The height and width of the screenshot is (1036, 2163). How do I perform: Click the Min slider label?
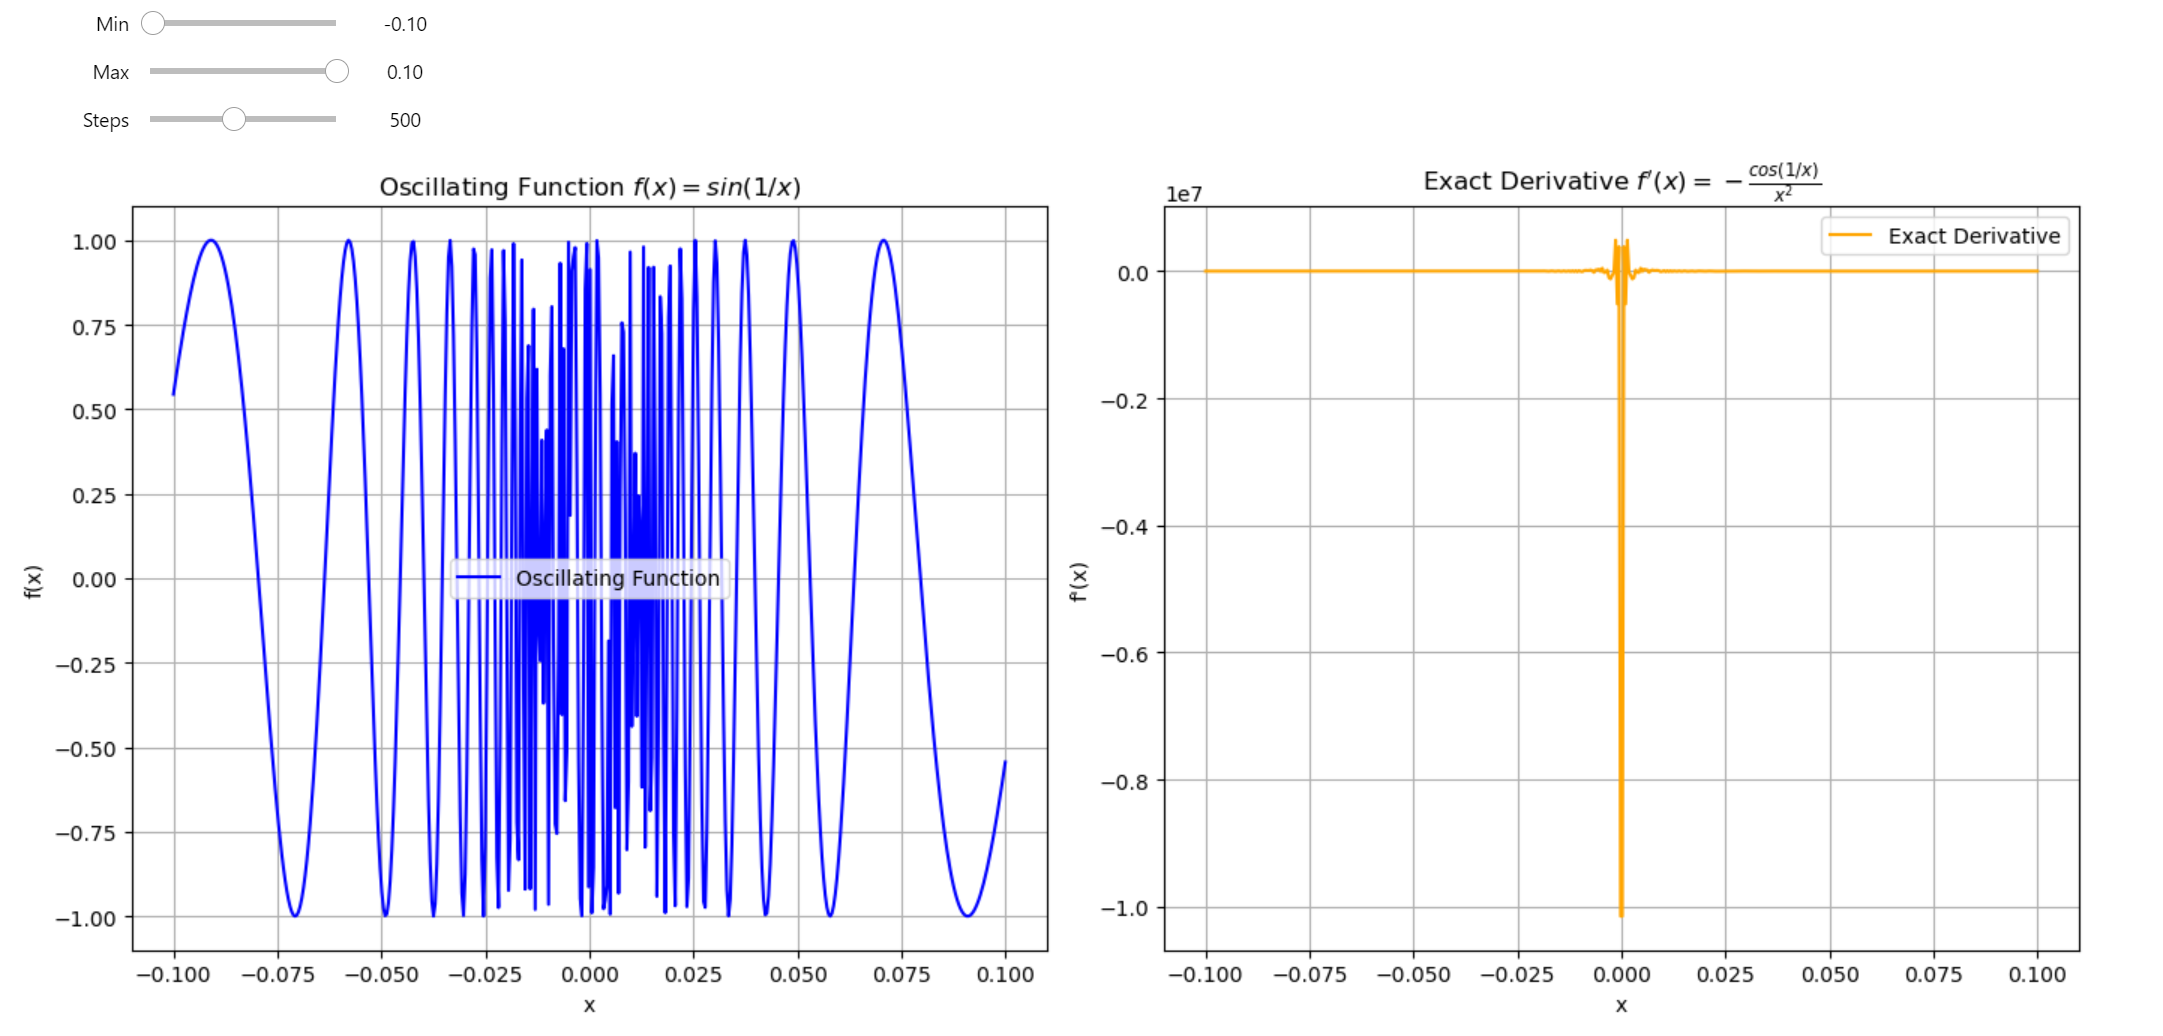pos(112,24)
